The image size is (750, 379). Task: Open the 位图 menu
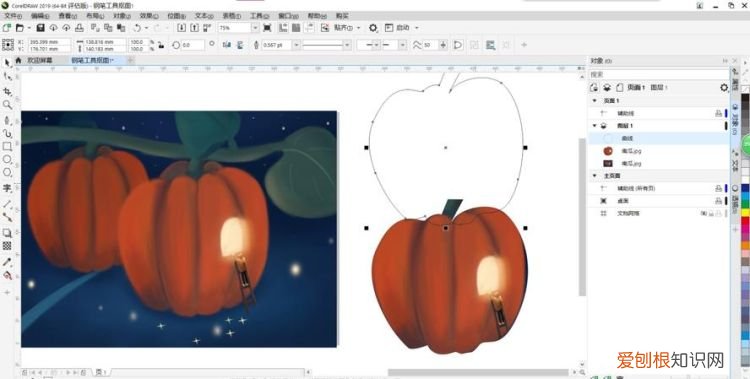[176, 16]
